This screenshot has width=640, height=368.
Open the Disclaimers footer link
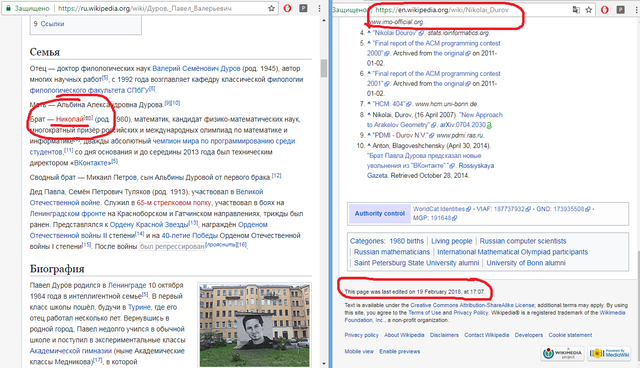point(444,335)
